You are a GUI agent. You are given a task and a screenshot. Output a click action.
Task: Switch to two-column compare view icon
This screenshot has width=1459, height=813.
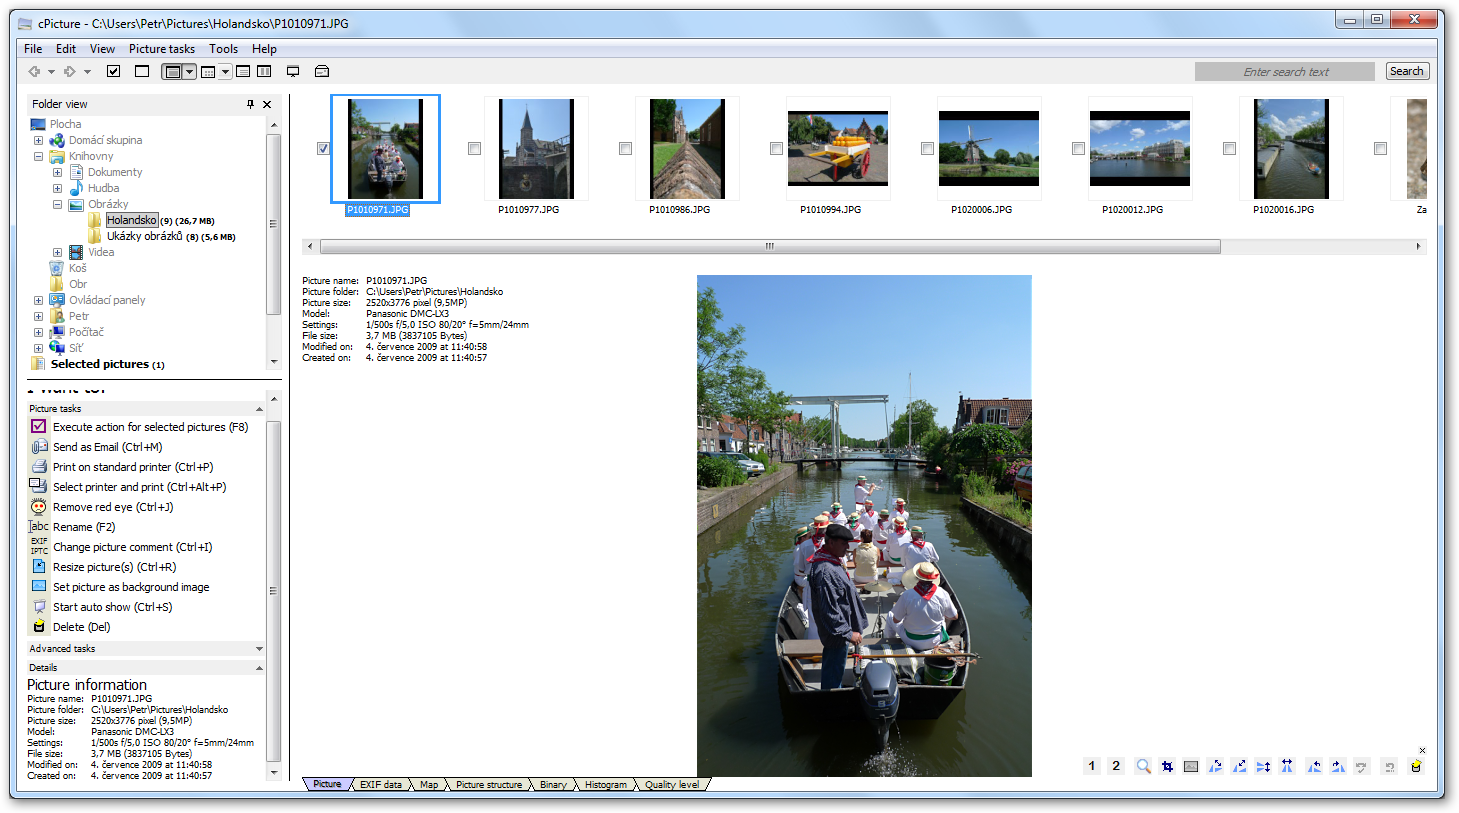click(x=264, y=71)
